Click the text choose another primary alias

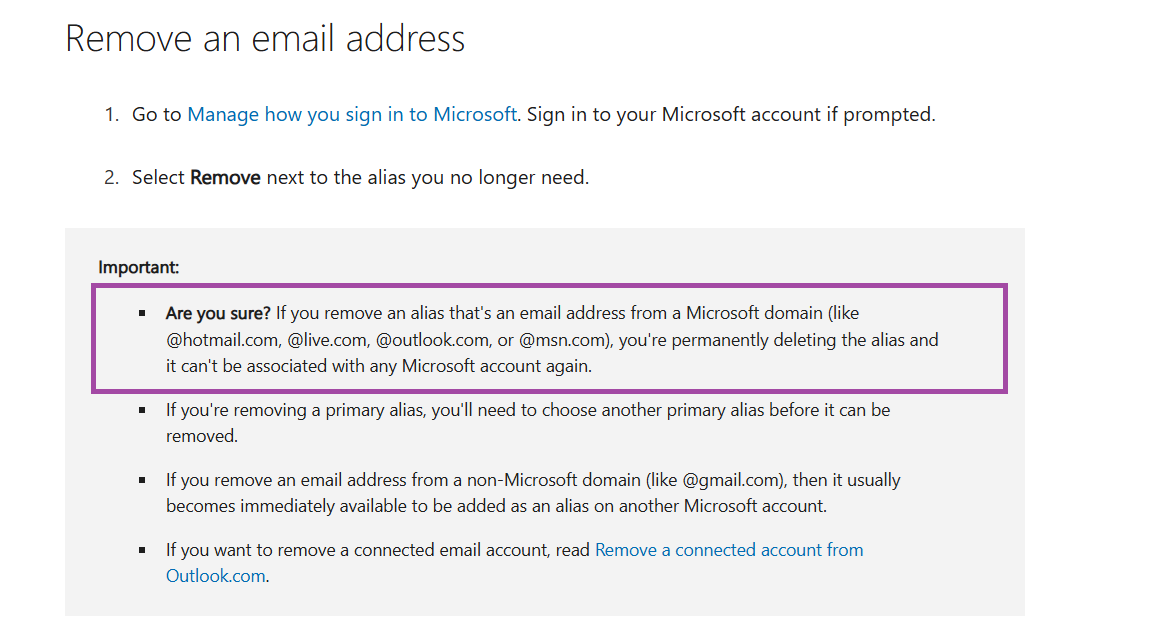tap(666, 410)
